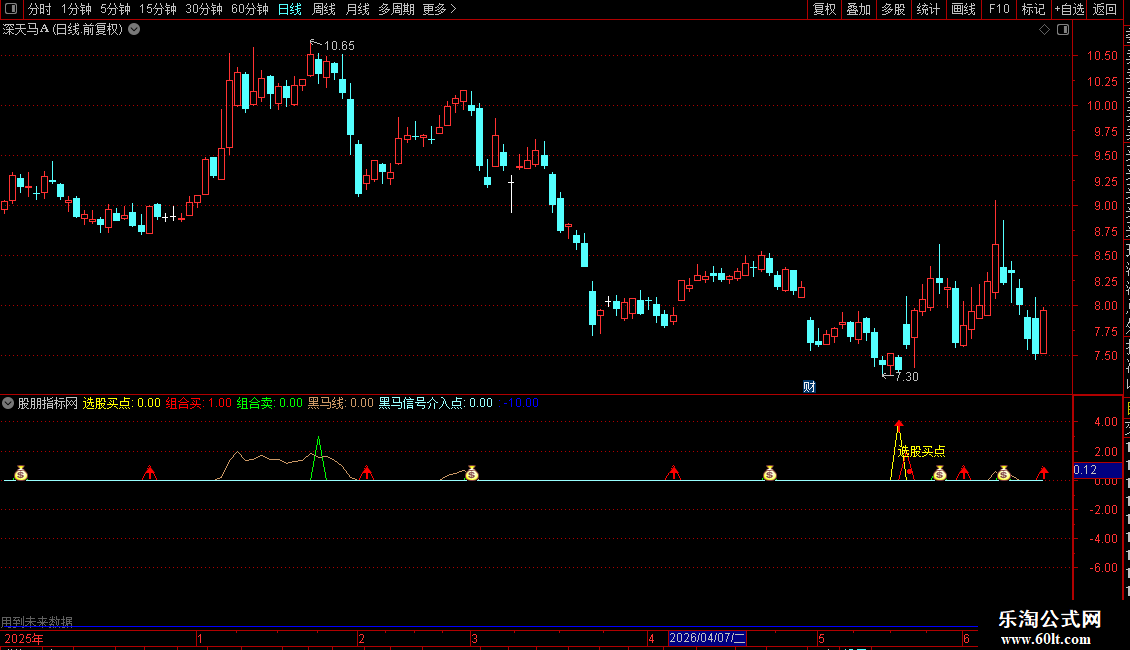This screenshot has height=650, width=1130.
Task: Select the 5分钟 period tab
Action: [x=115, y=9]
